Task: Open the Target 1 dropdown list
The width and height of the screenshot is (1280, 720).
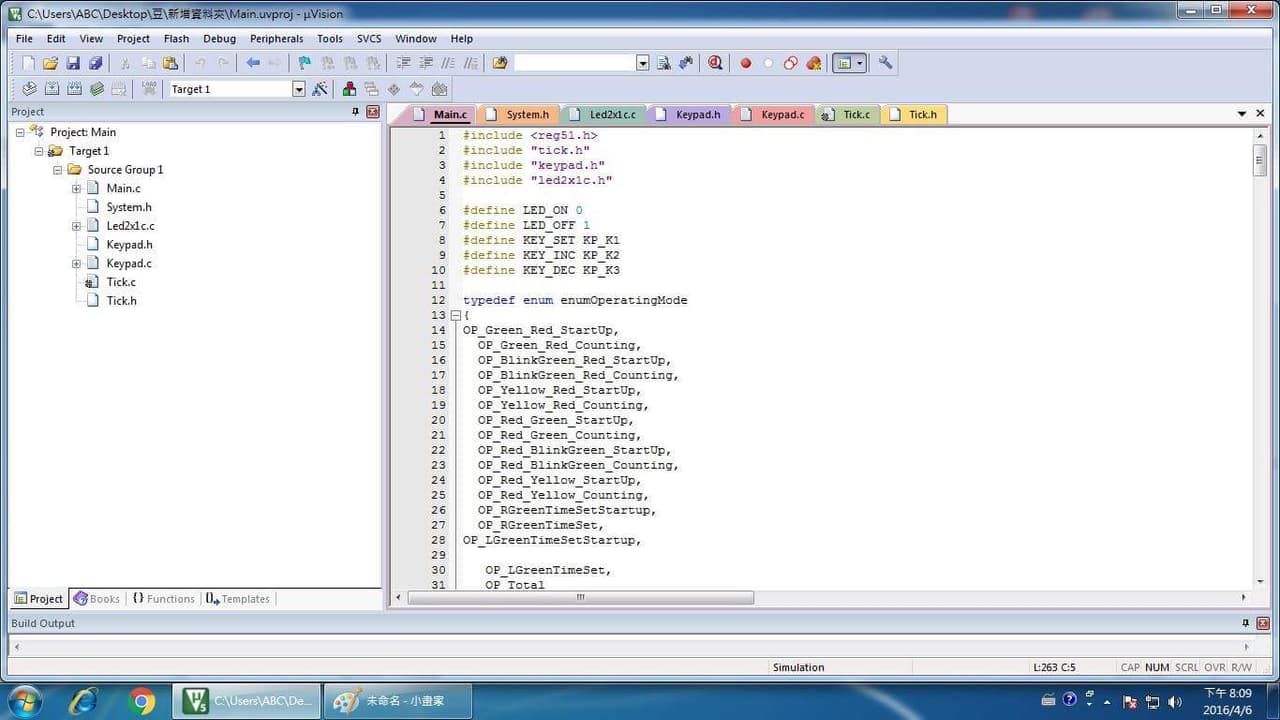Action: click(x=298, y=89)
